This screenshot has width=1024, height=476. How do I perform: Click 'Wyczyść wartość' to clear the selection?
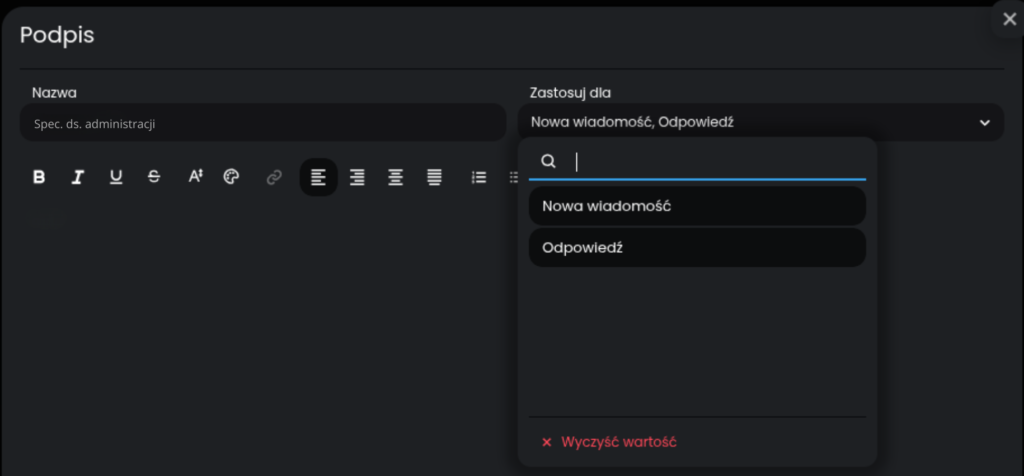pos(615,442)
